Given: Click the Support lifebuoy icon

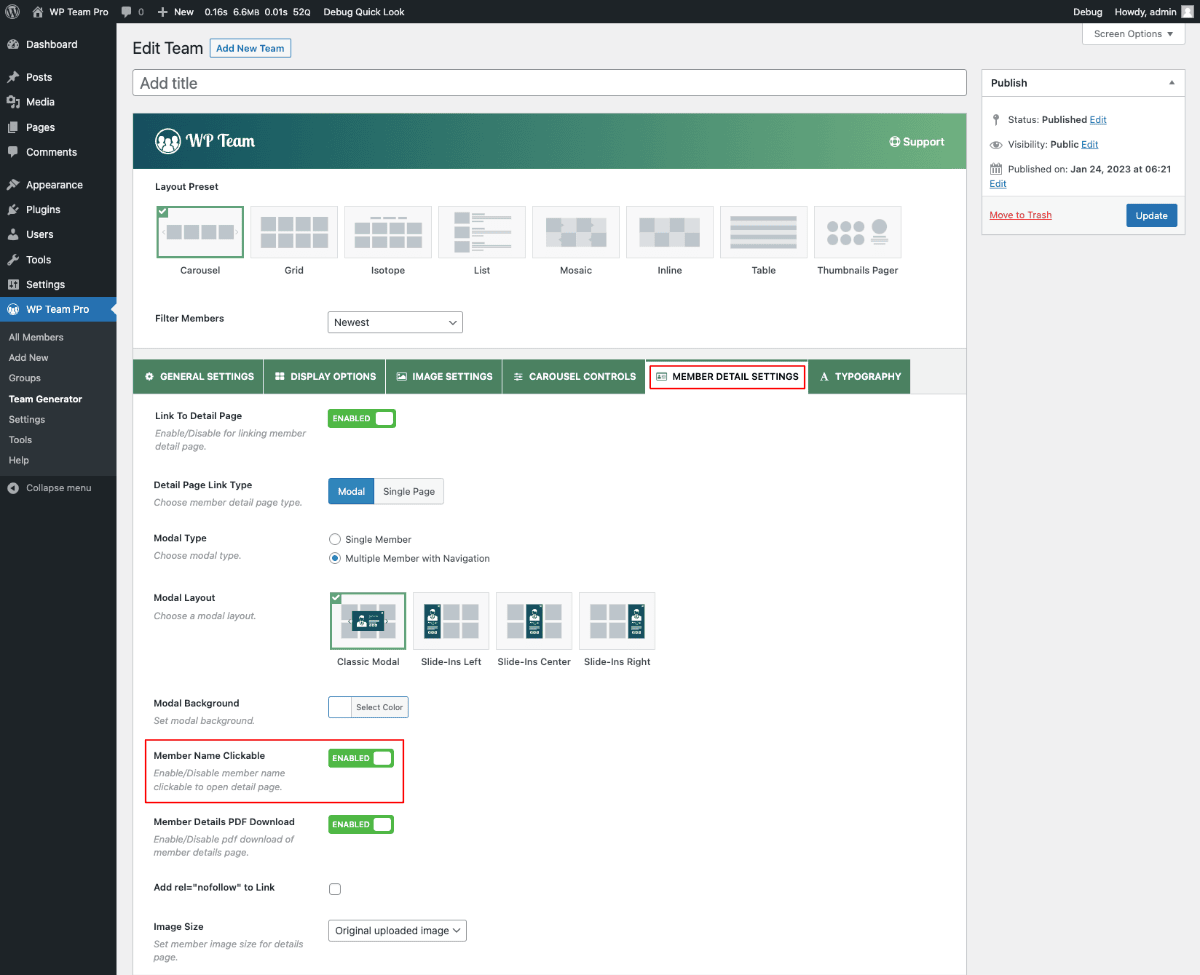Looking at the screenshot, I should tap(895, 142).
